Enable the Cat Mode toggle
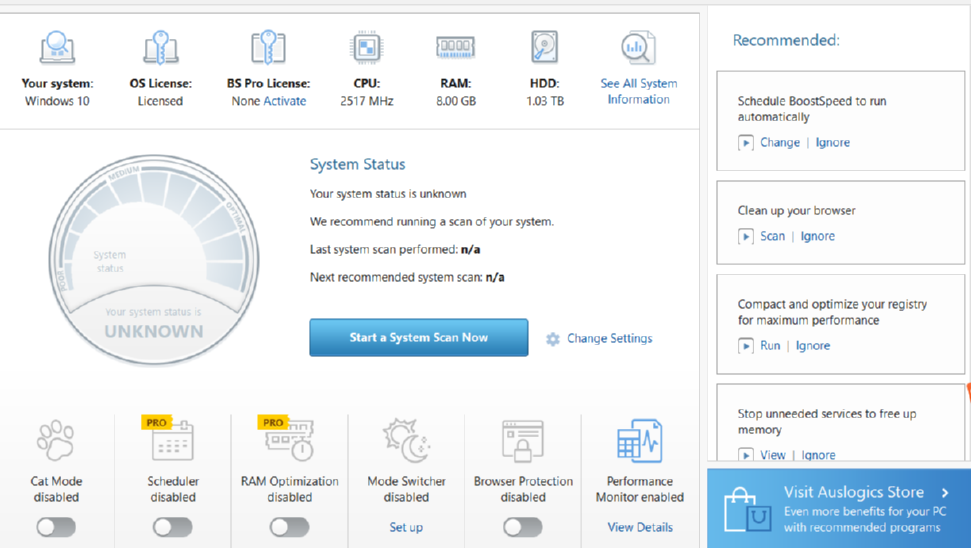Screen dimensions: 971x548 point(56,528)
